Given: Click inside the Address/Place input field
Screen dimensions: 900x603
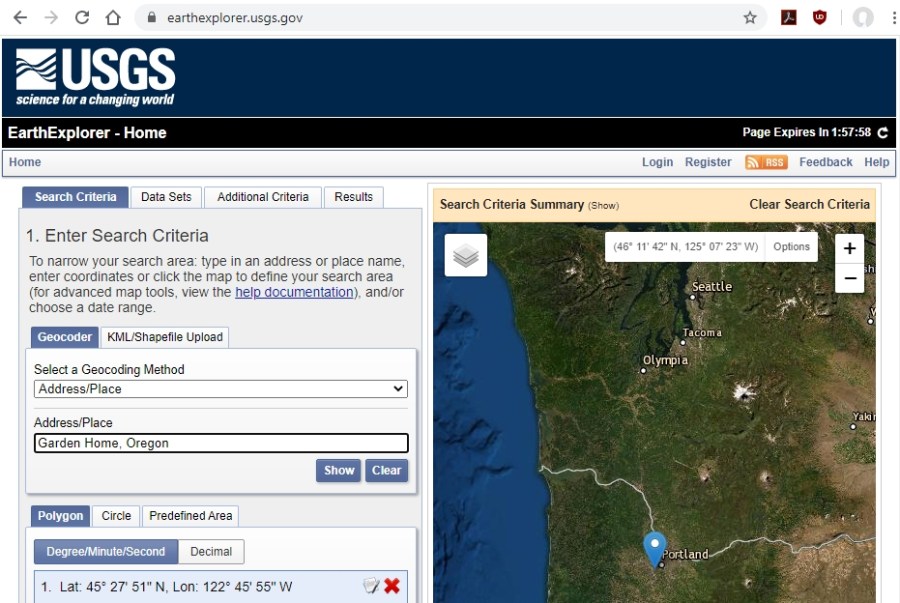Looking at the screenshot, I should (220, 443).
